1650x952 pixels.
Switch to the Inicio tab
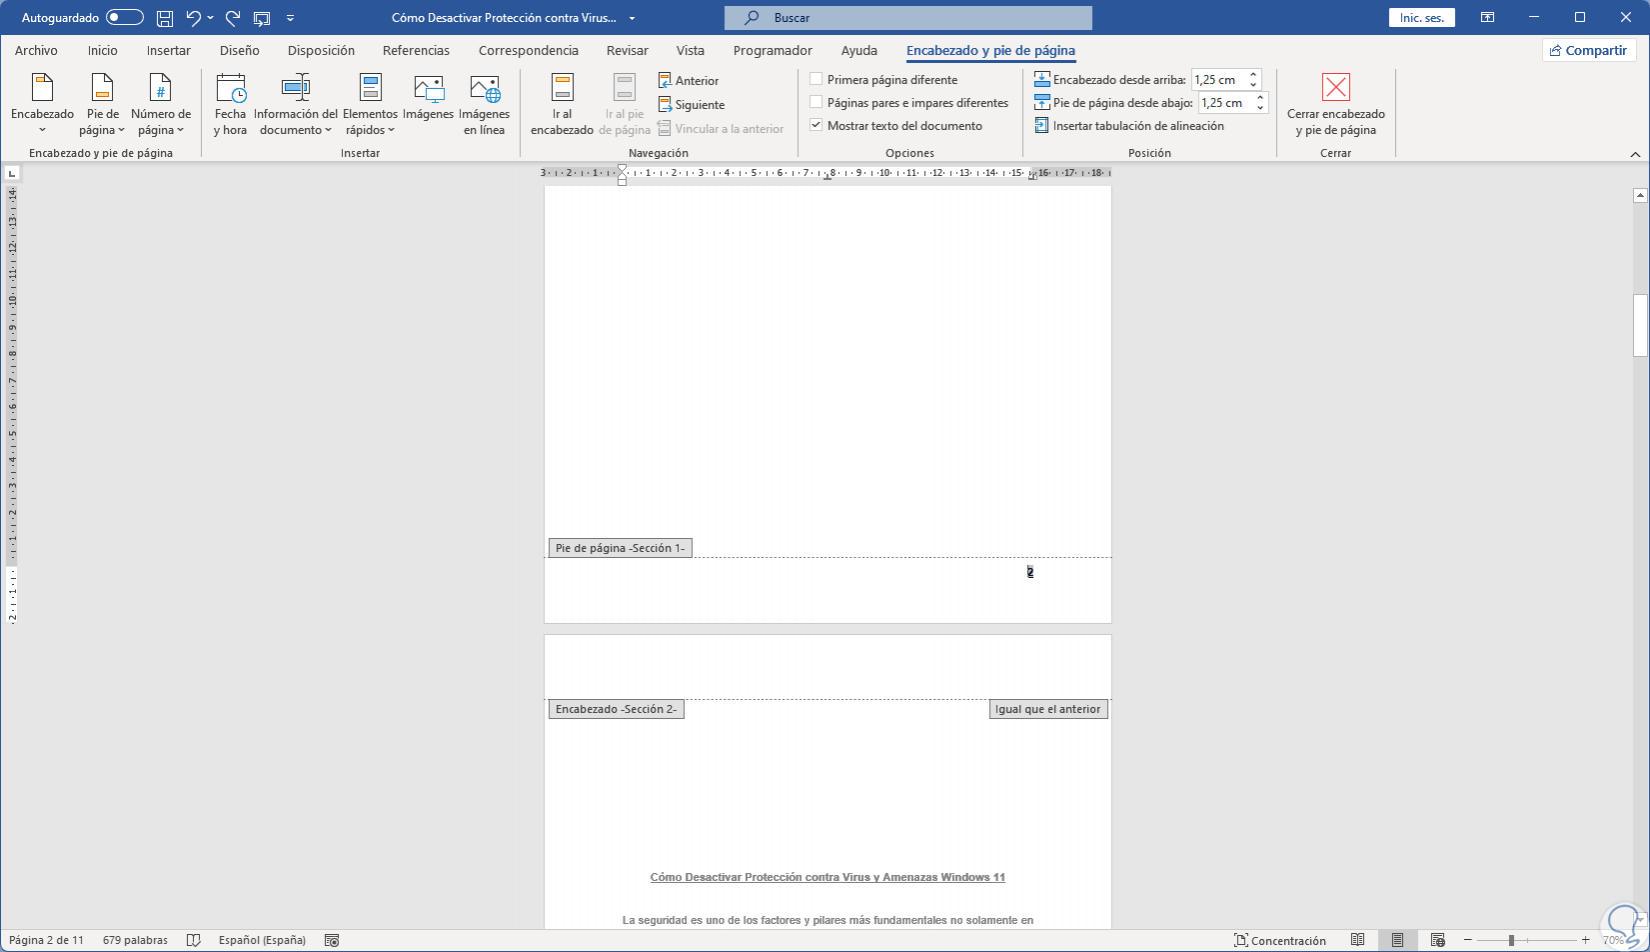tap(102, 50)
